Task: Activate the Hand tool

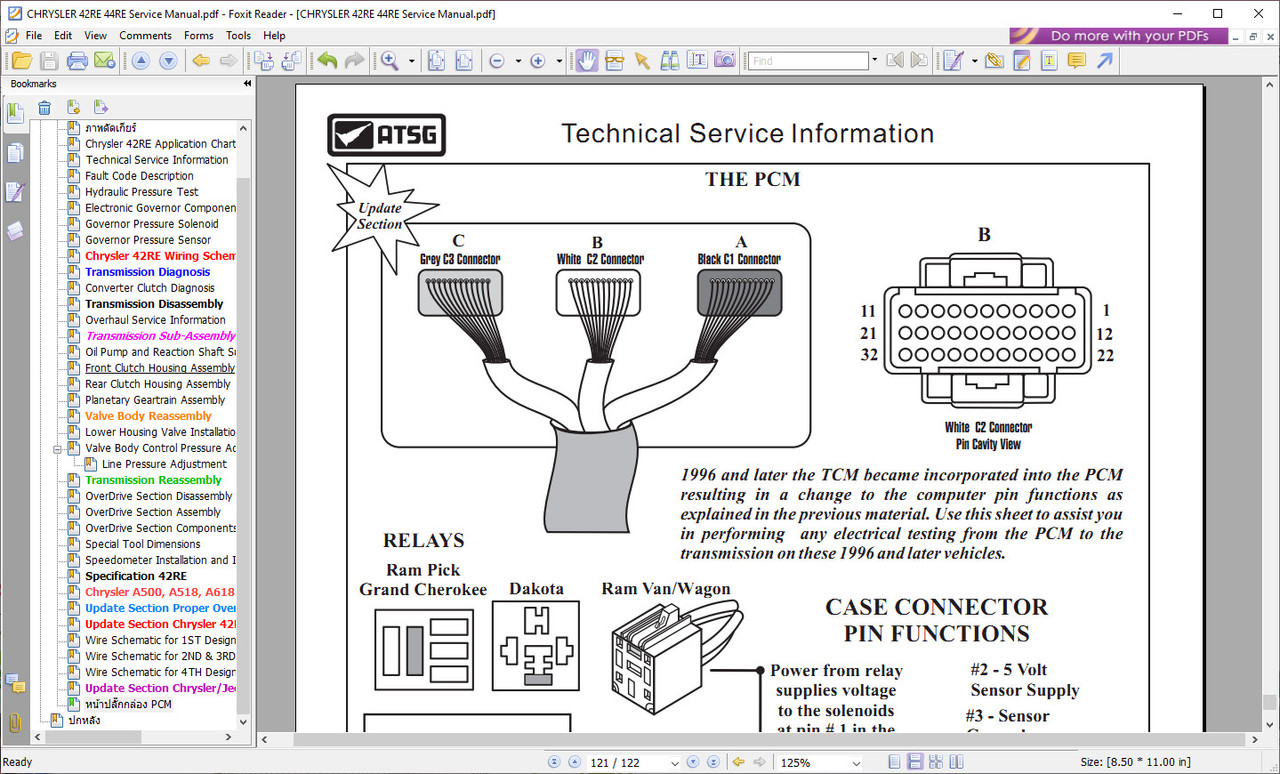Action: [586, 61]
